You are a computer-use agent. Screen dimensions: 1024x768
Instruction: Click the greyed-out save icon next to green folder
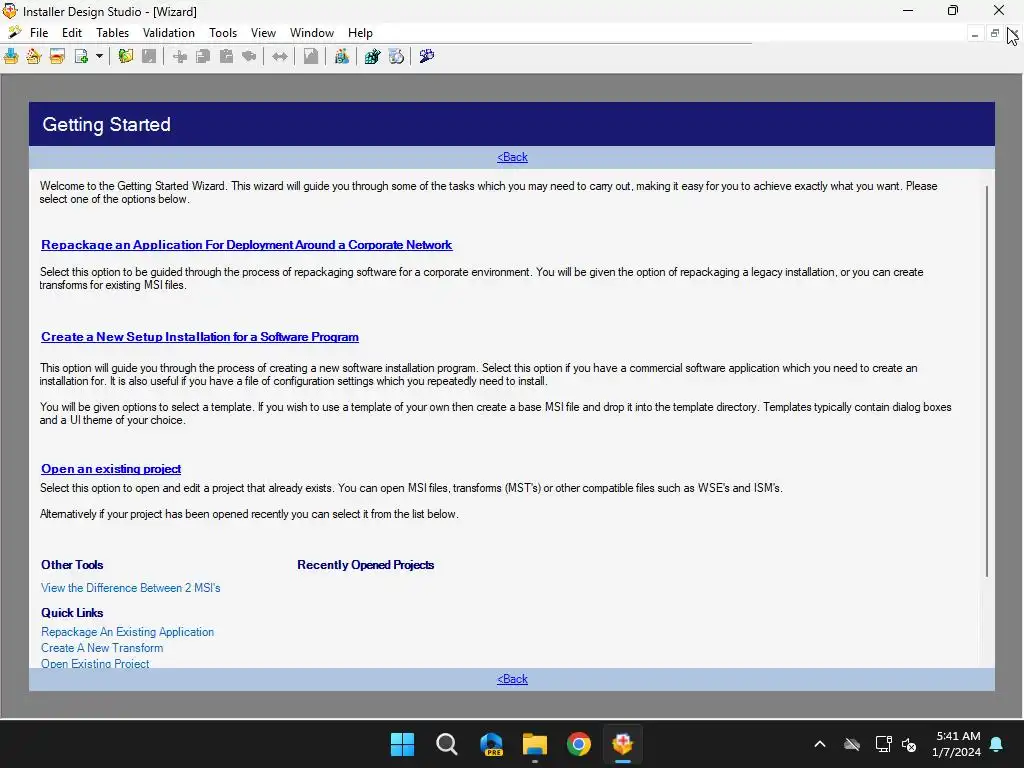(150, 57)
